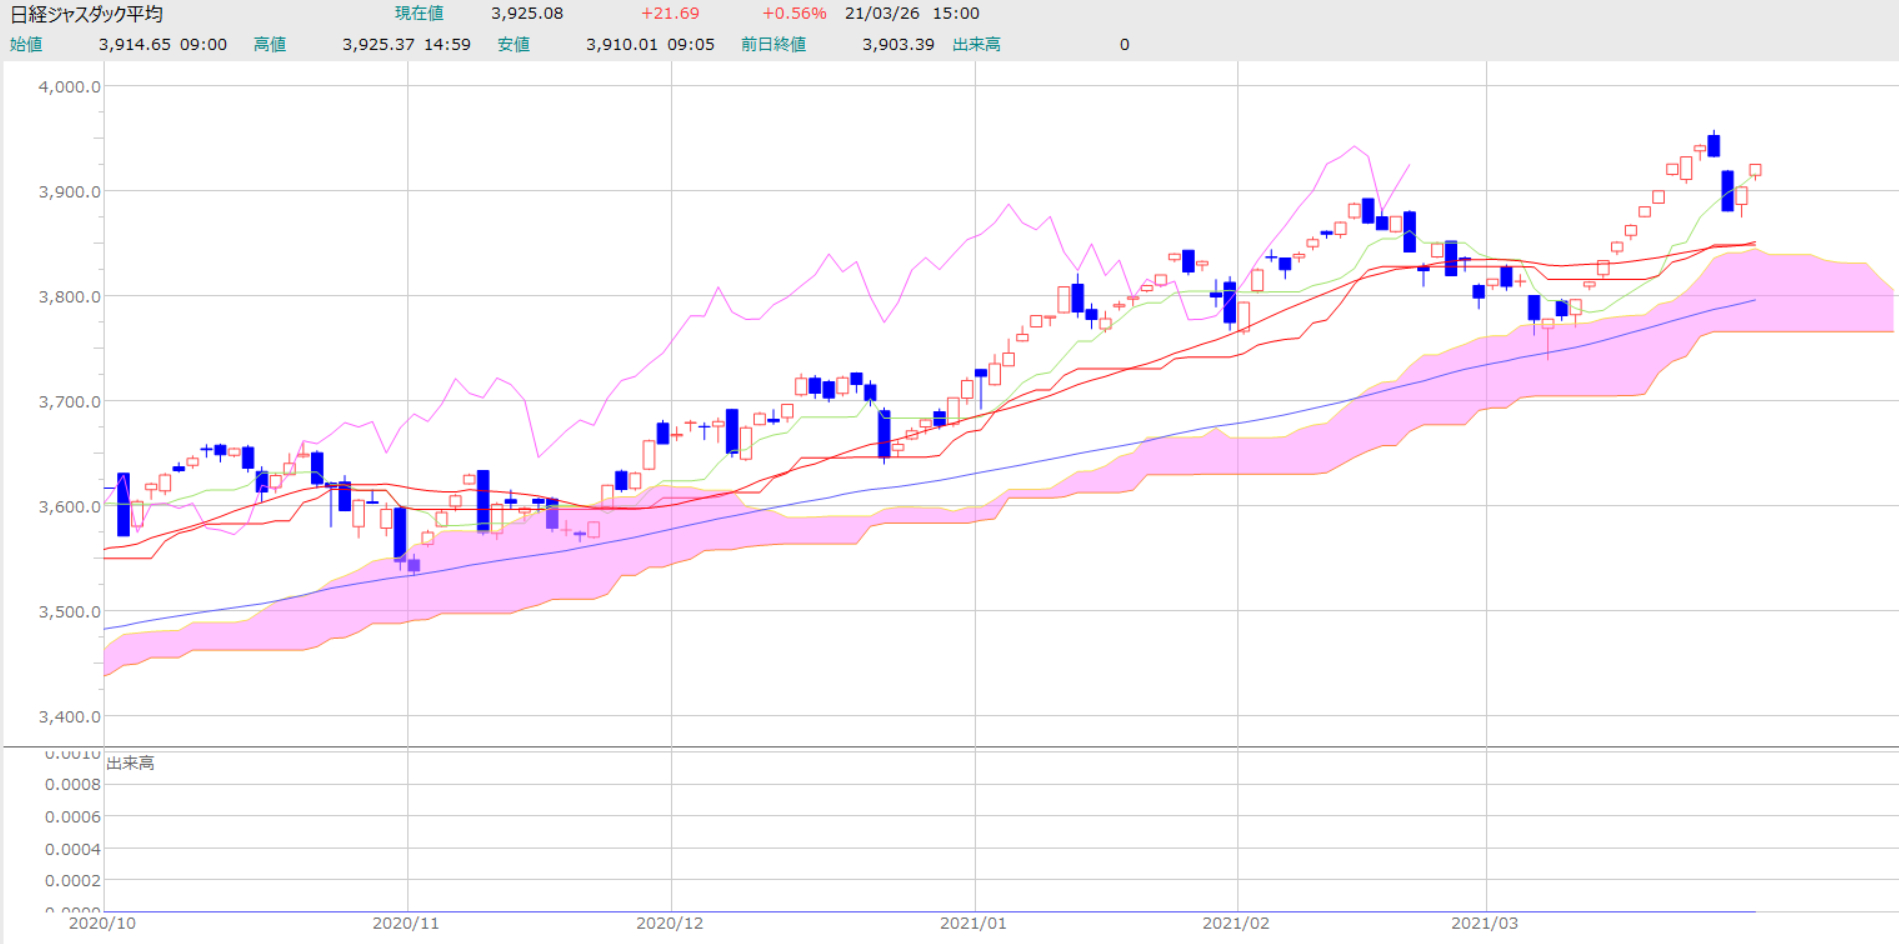
Task: Select the 21/03/26 date text
Action: click(x=884, y=14)
